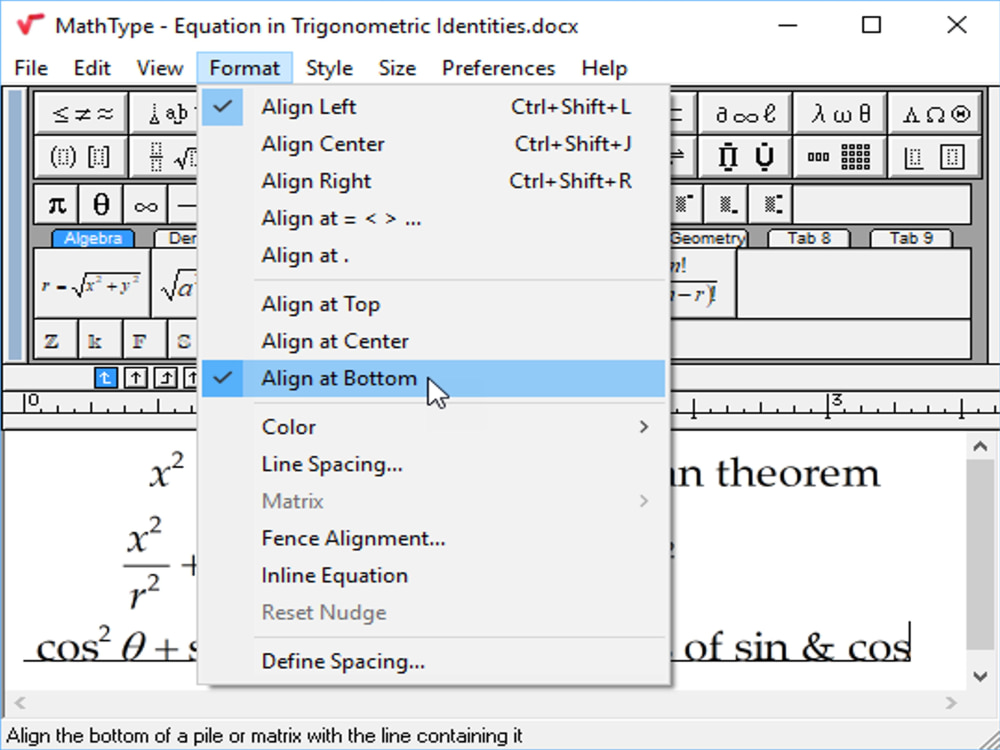Open the File menu
Viewport: 1000px width, 750px height.
coord(31,68)
